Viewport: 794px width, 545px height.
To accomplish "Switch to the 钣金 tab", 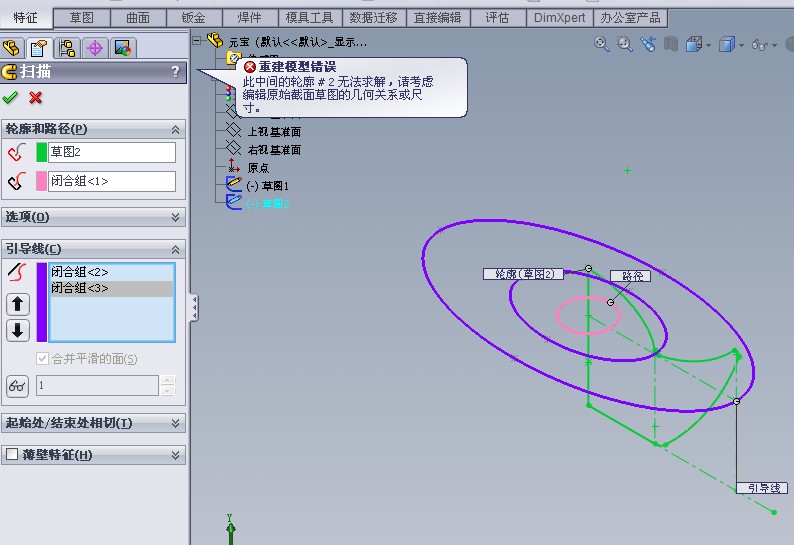I will [193, 18].
